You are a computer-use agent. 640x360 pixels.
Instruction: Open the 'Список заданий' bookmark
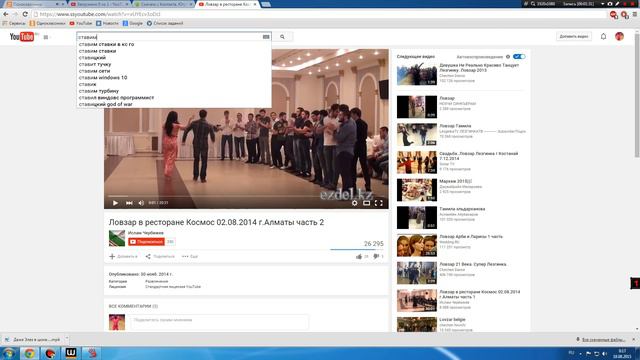[165, 24]
